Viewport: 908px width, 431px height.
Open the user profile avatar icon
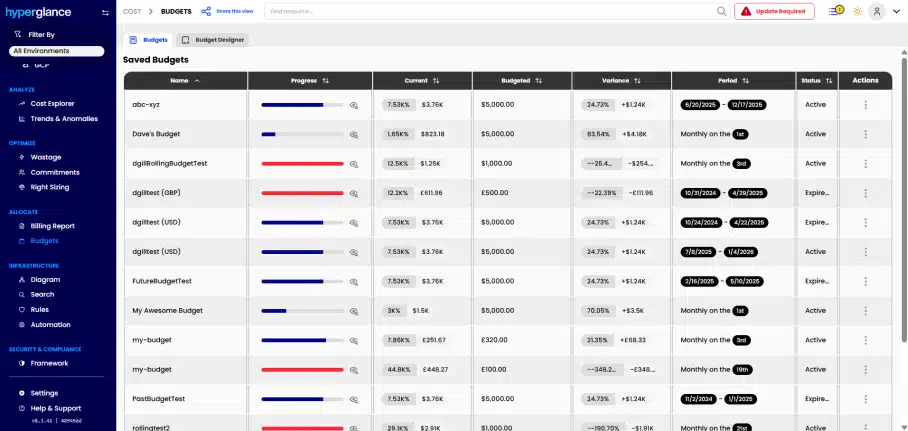[x=877, y=11]
